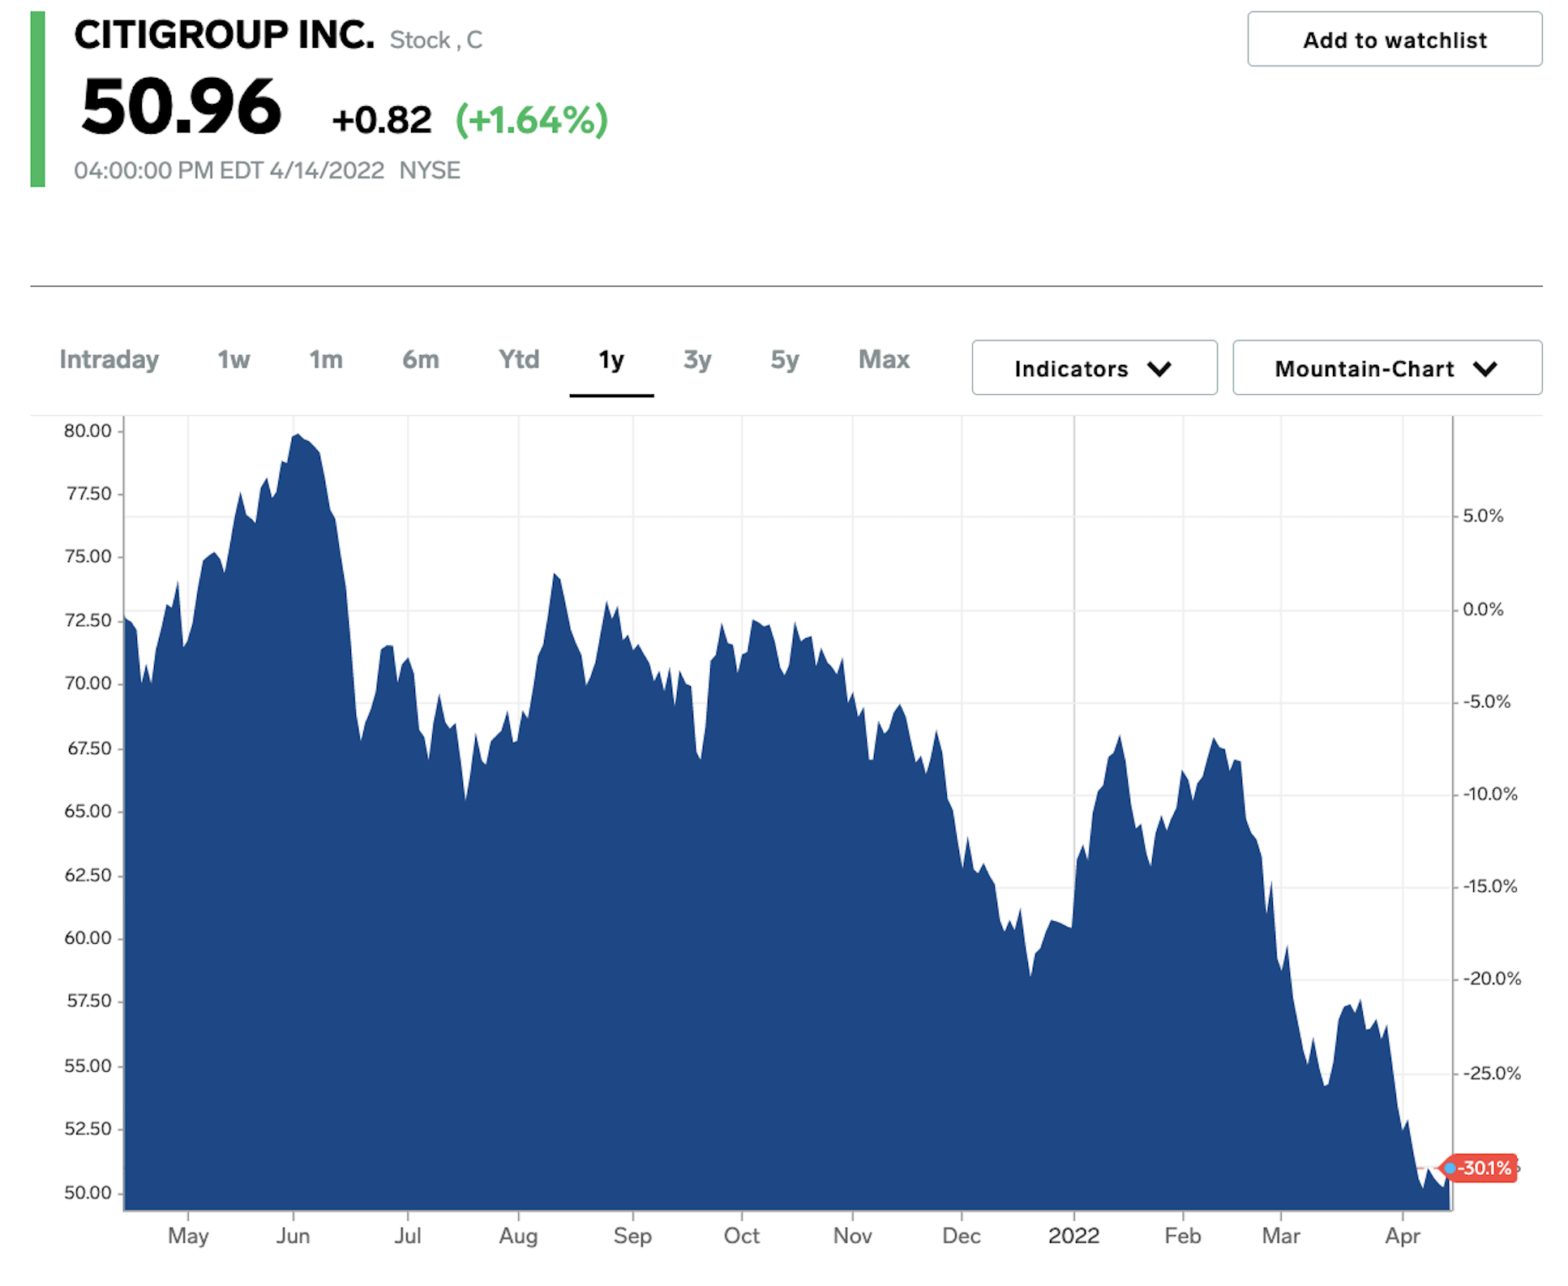Click the timestamp 04:00:00 PM EDT 4/14/2022
This screenshot has width=1568, height=1286.
coord(229,170)
